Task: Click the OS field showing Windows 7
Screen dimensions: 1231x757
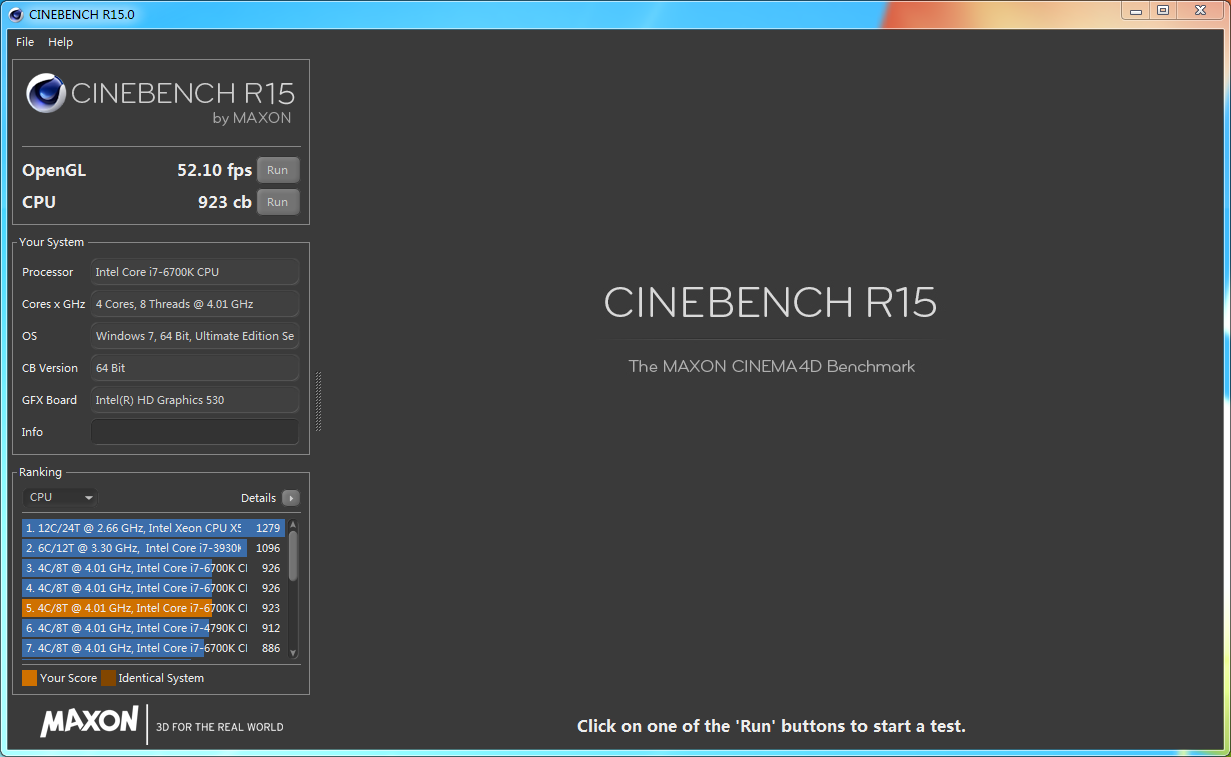Action: [x=195, y=336]
